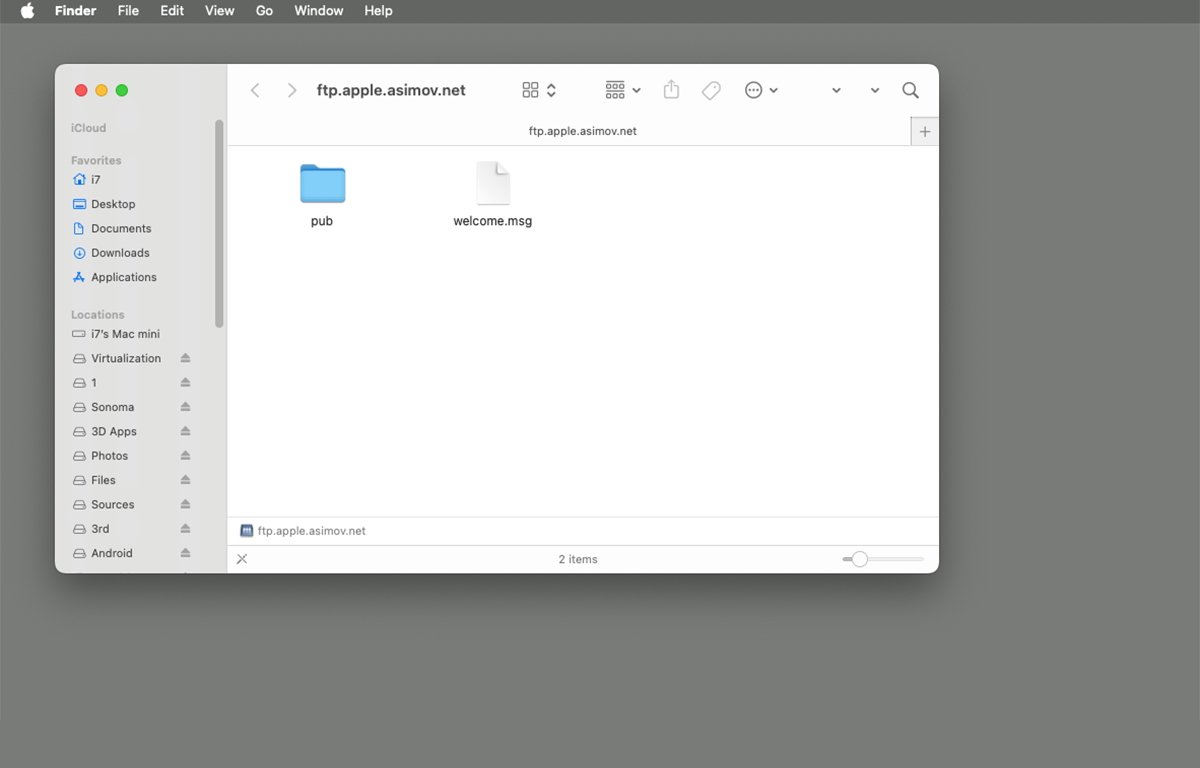Screen dimensions: 1200x768
Task: Open Downloads from the sidebar
Action: pyautogui.click(x=119, y=252)
